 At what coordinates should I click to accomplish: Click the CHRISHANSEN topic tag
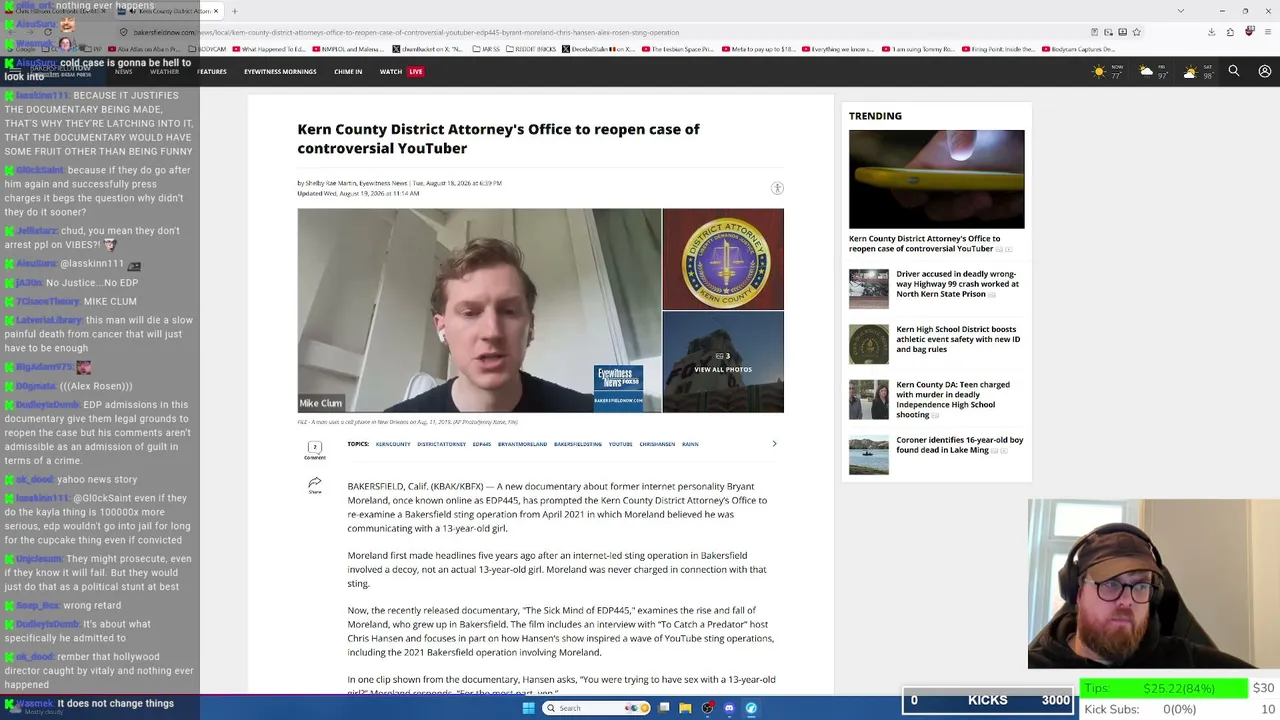657,444
